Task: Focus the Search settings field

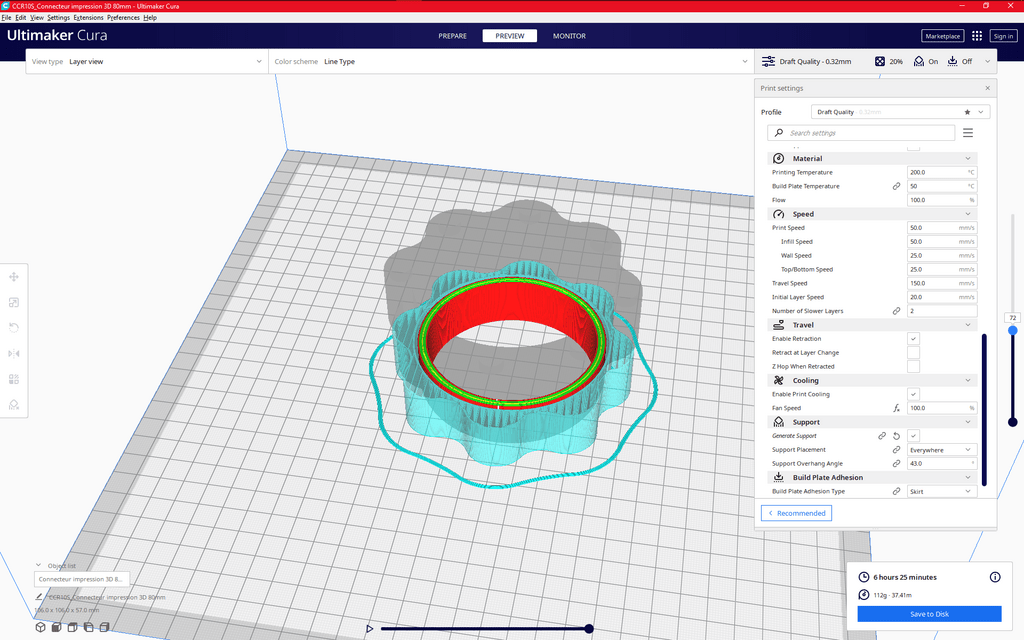Action: [861, 133]
